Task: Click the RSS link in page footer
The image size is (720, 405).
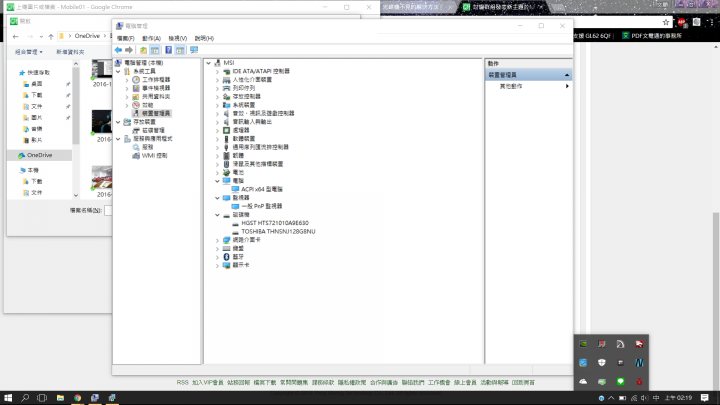Action: point(182,382)
